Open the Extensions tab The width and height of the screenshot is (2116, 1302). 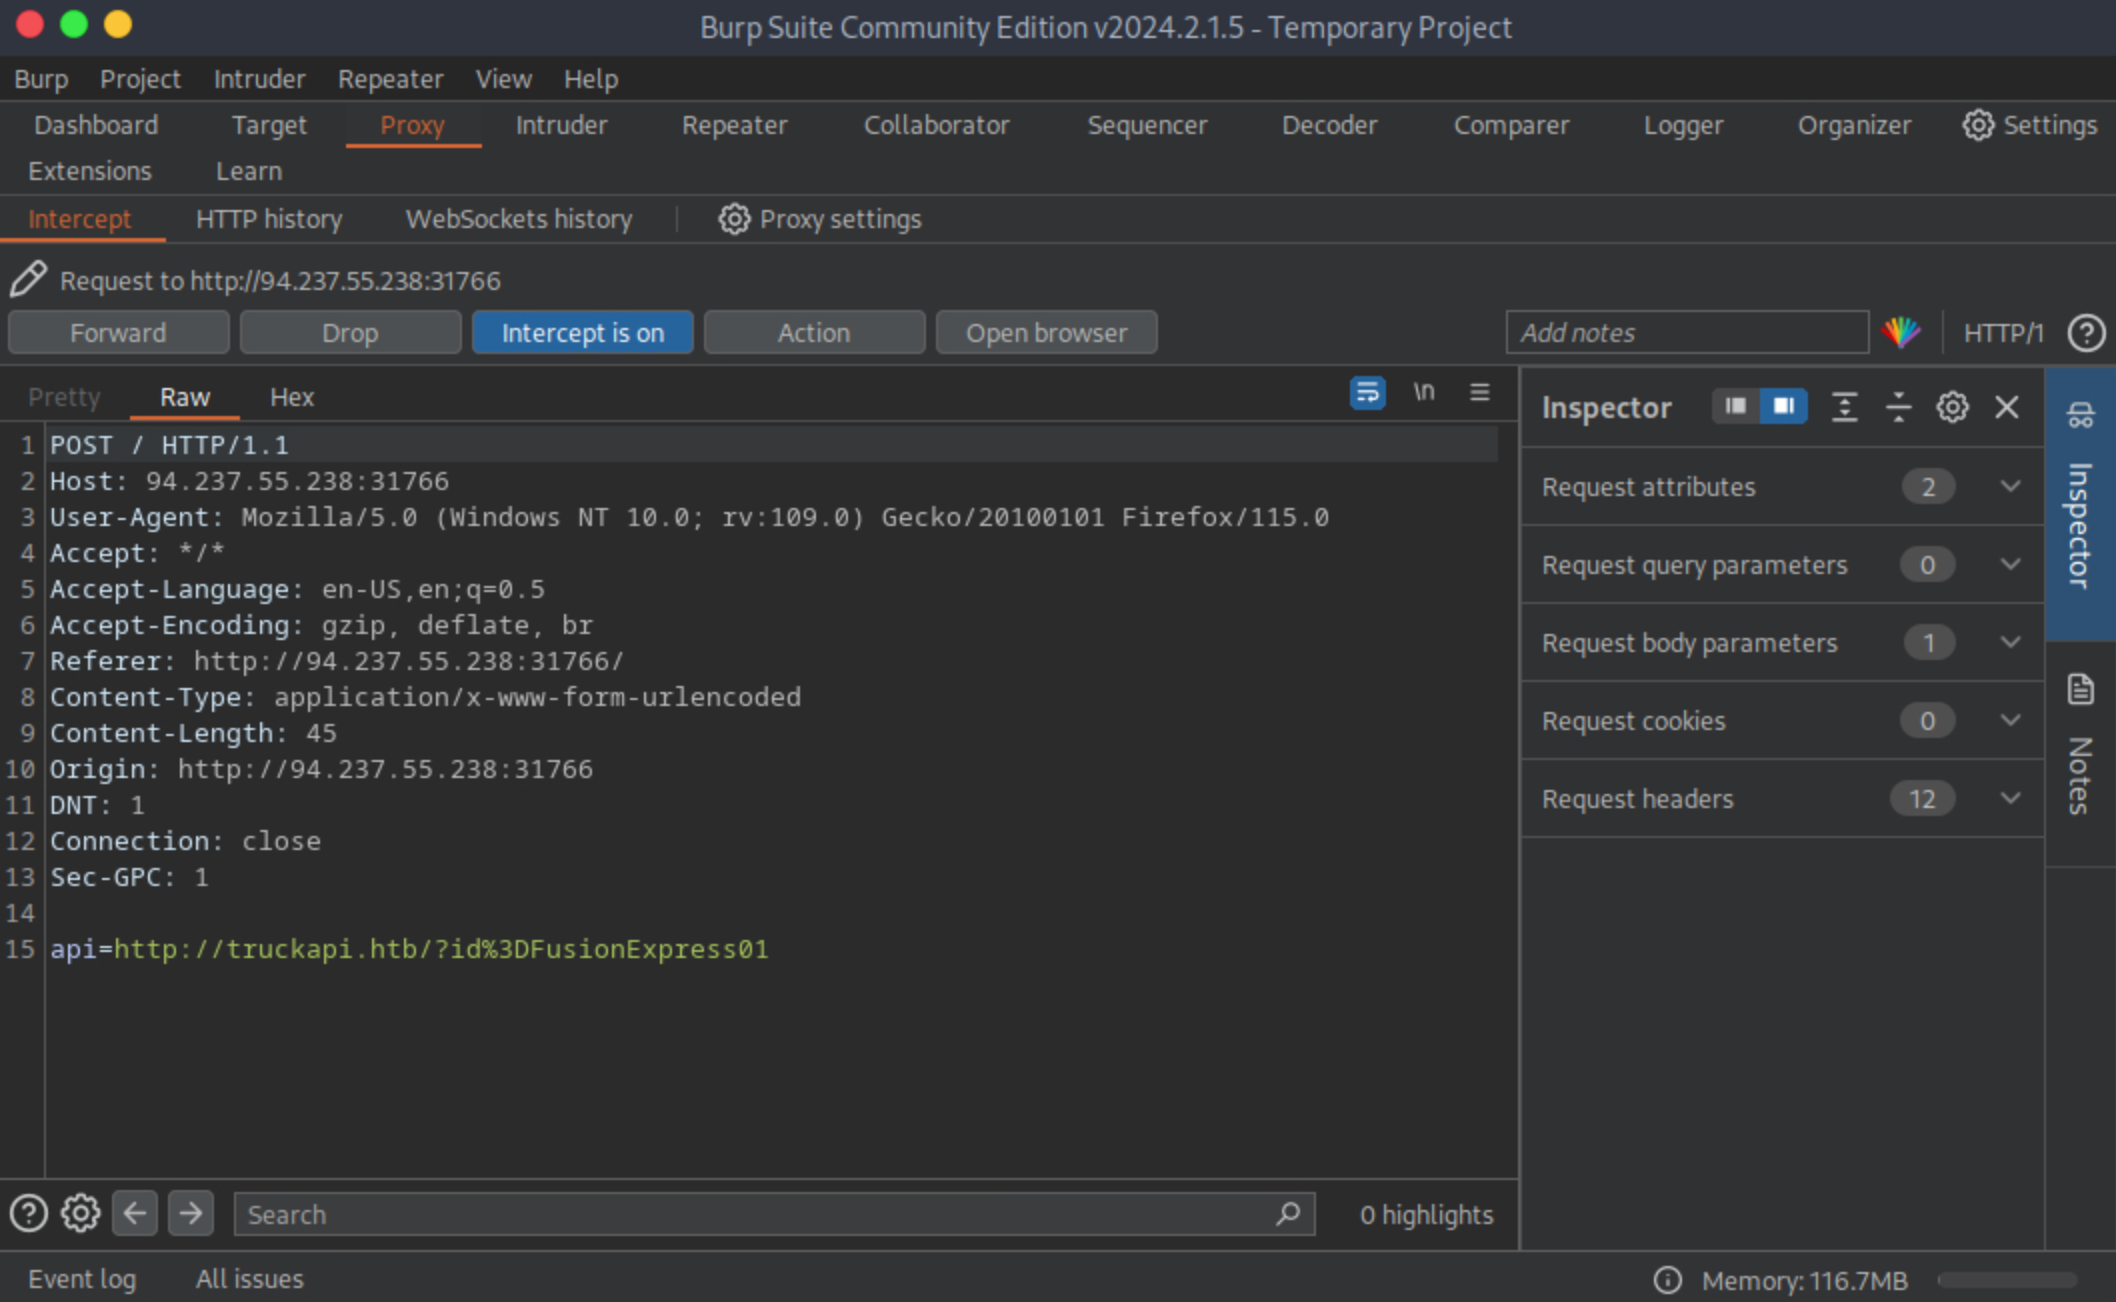click(90, 171)
